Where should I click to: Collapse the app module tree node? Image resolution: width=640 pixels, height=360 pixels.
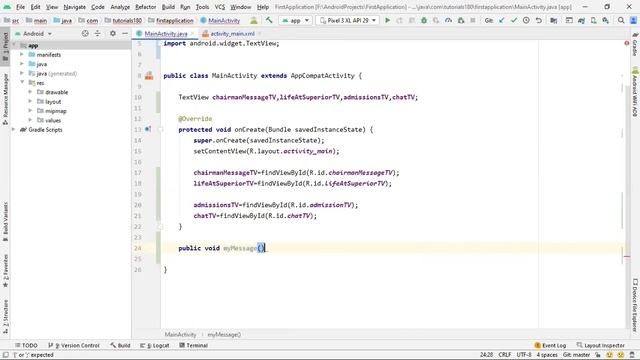point(14,45)
